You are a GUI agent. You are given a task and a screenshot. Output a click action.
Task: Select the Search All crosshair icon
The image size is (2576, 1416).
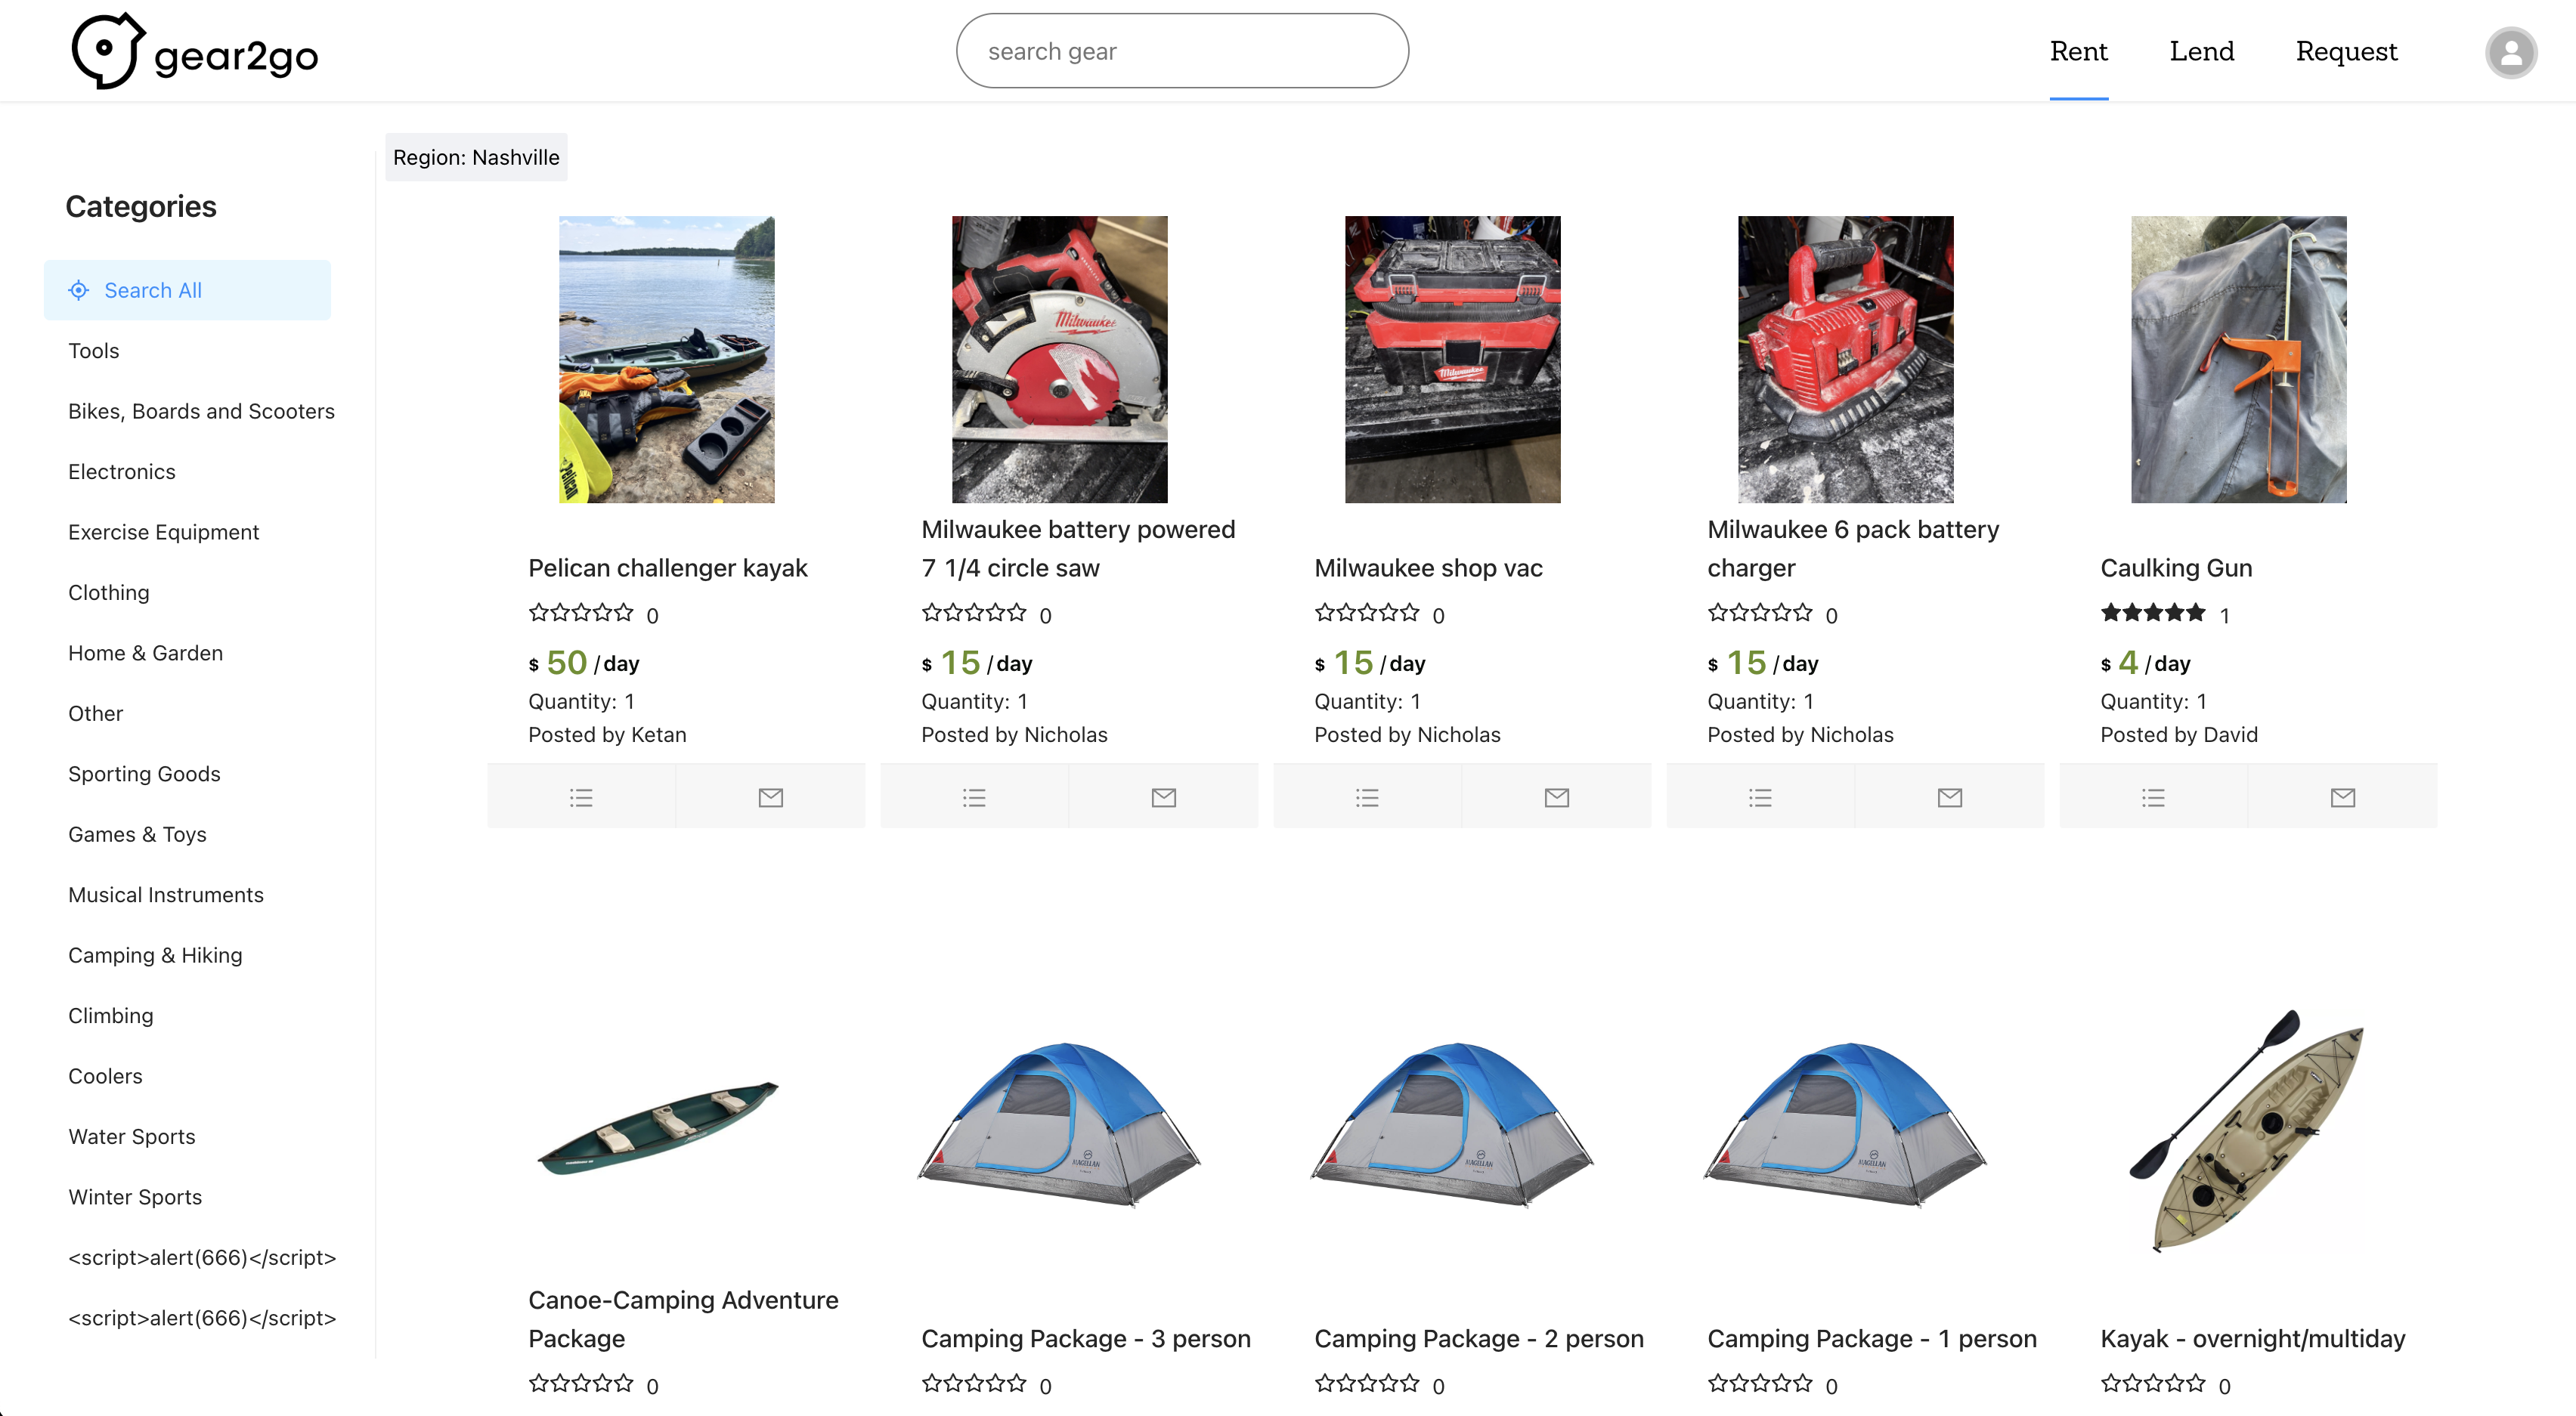click(79, 290)
